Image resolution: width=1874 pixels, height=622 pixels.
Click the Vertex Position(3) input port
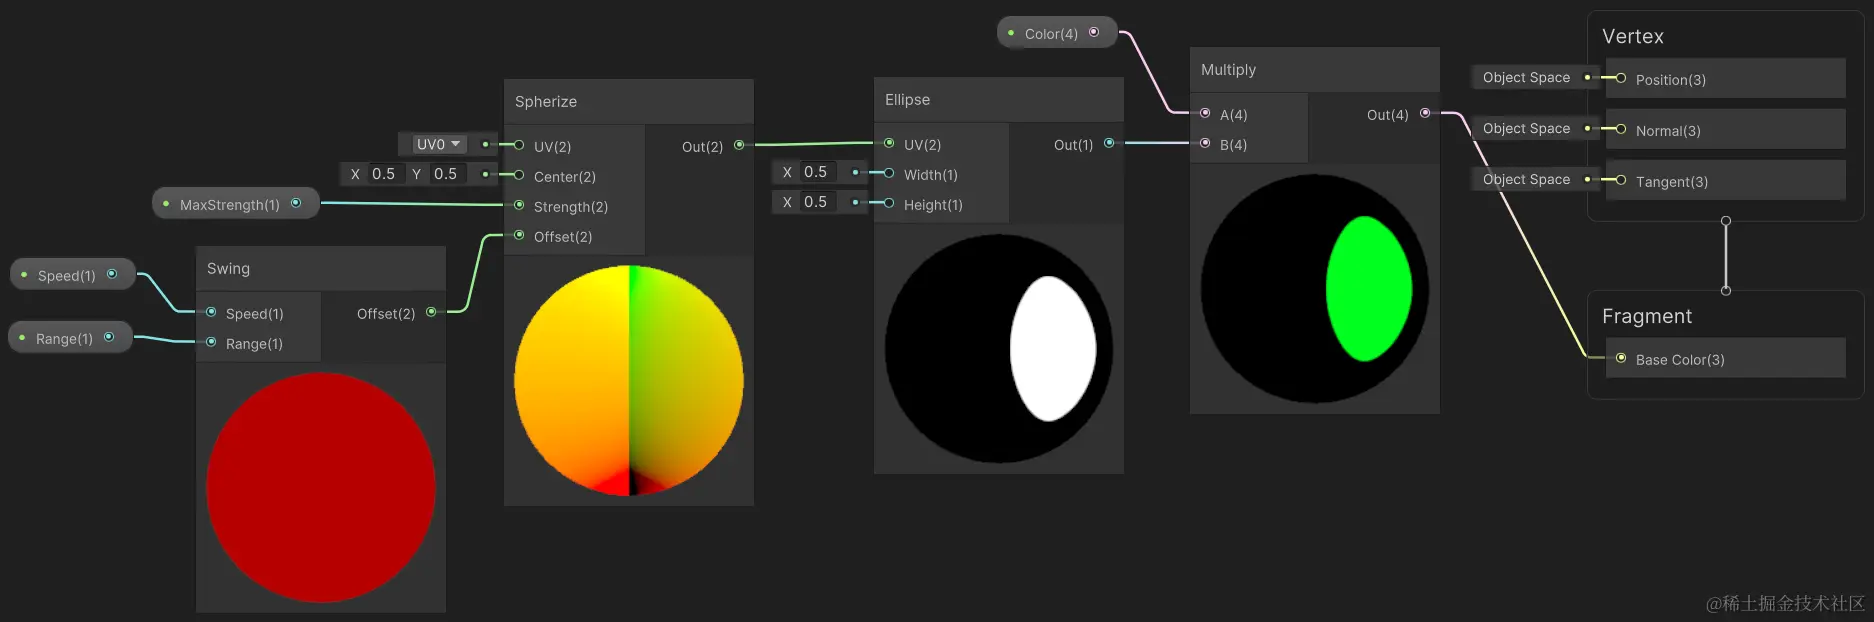(x=1621, y=78)
